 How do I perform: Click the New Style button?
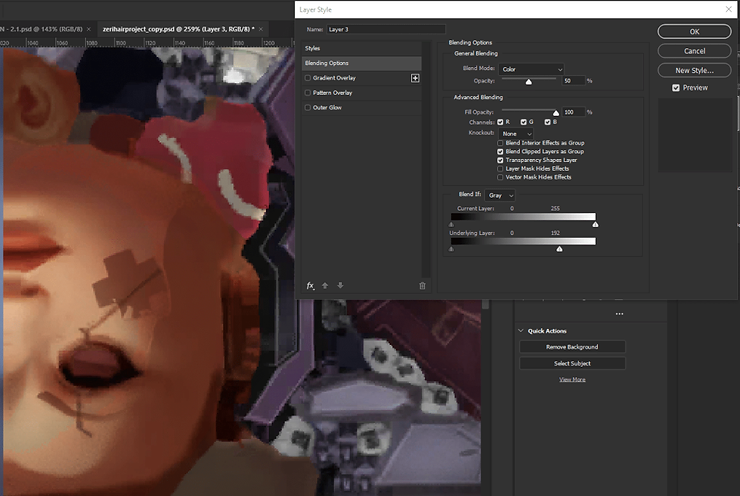(x=694, y=70)
